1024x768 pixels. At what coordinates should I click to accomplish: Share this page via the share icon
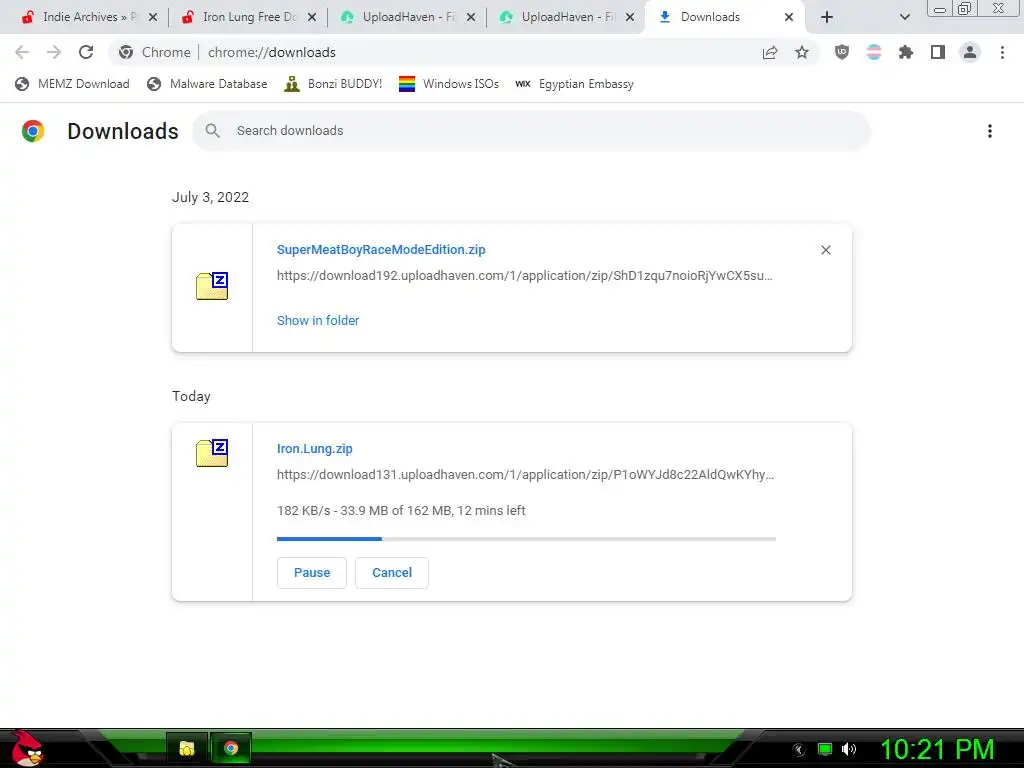[x=770, y=52]
